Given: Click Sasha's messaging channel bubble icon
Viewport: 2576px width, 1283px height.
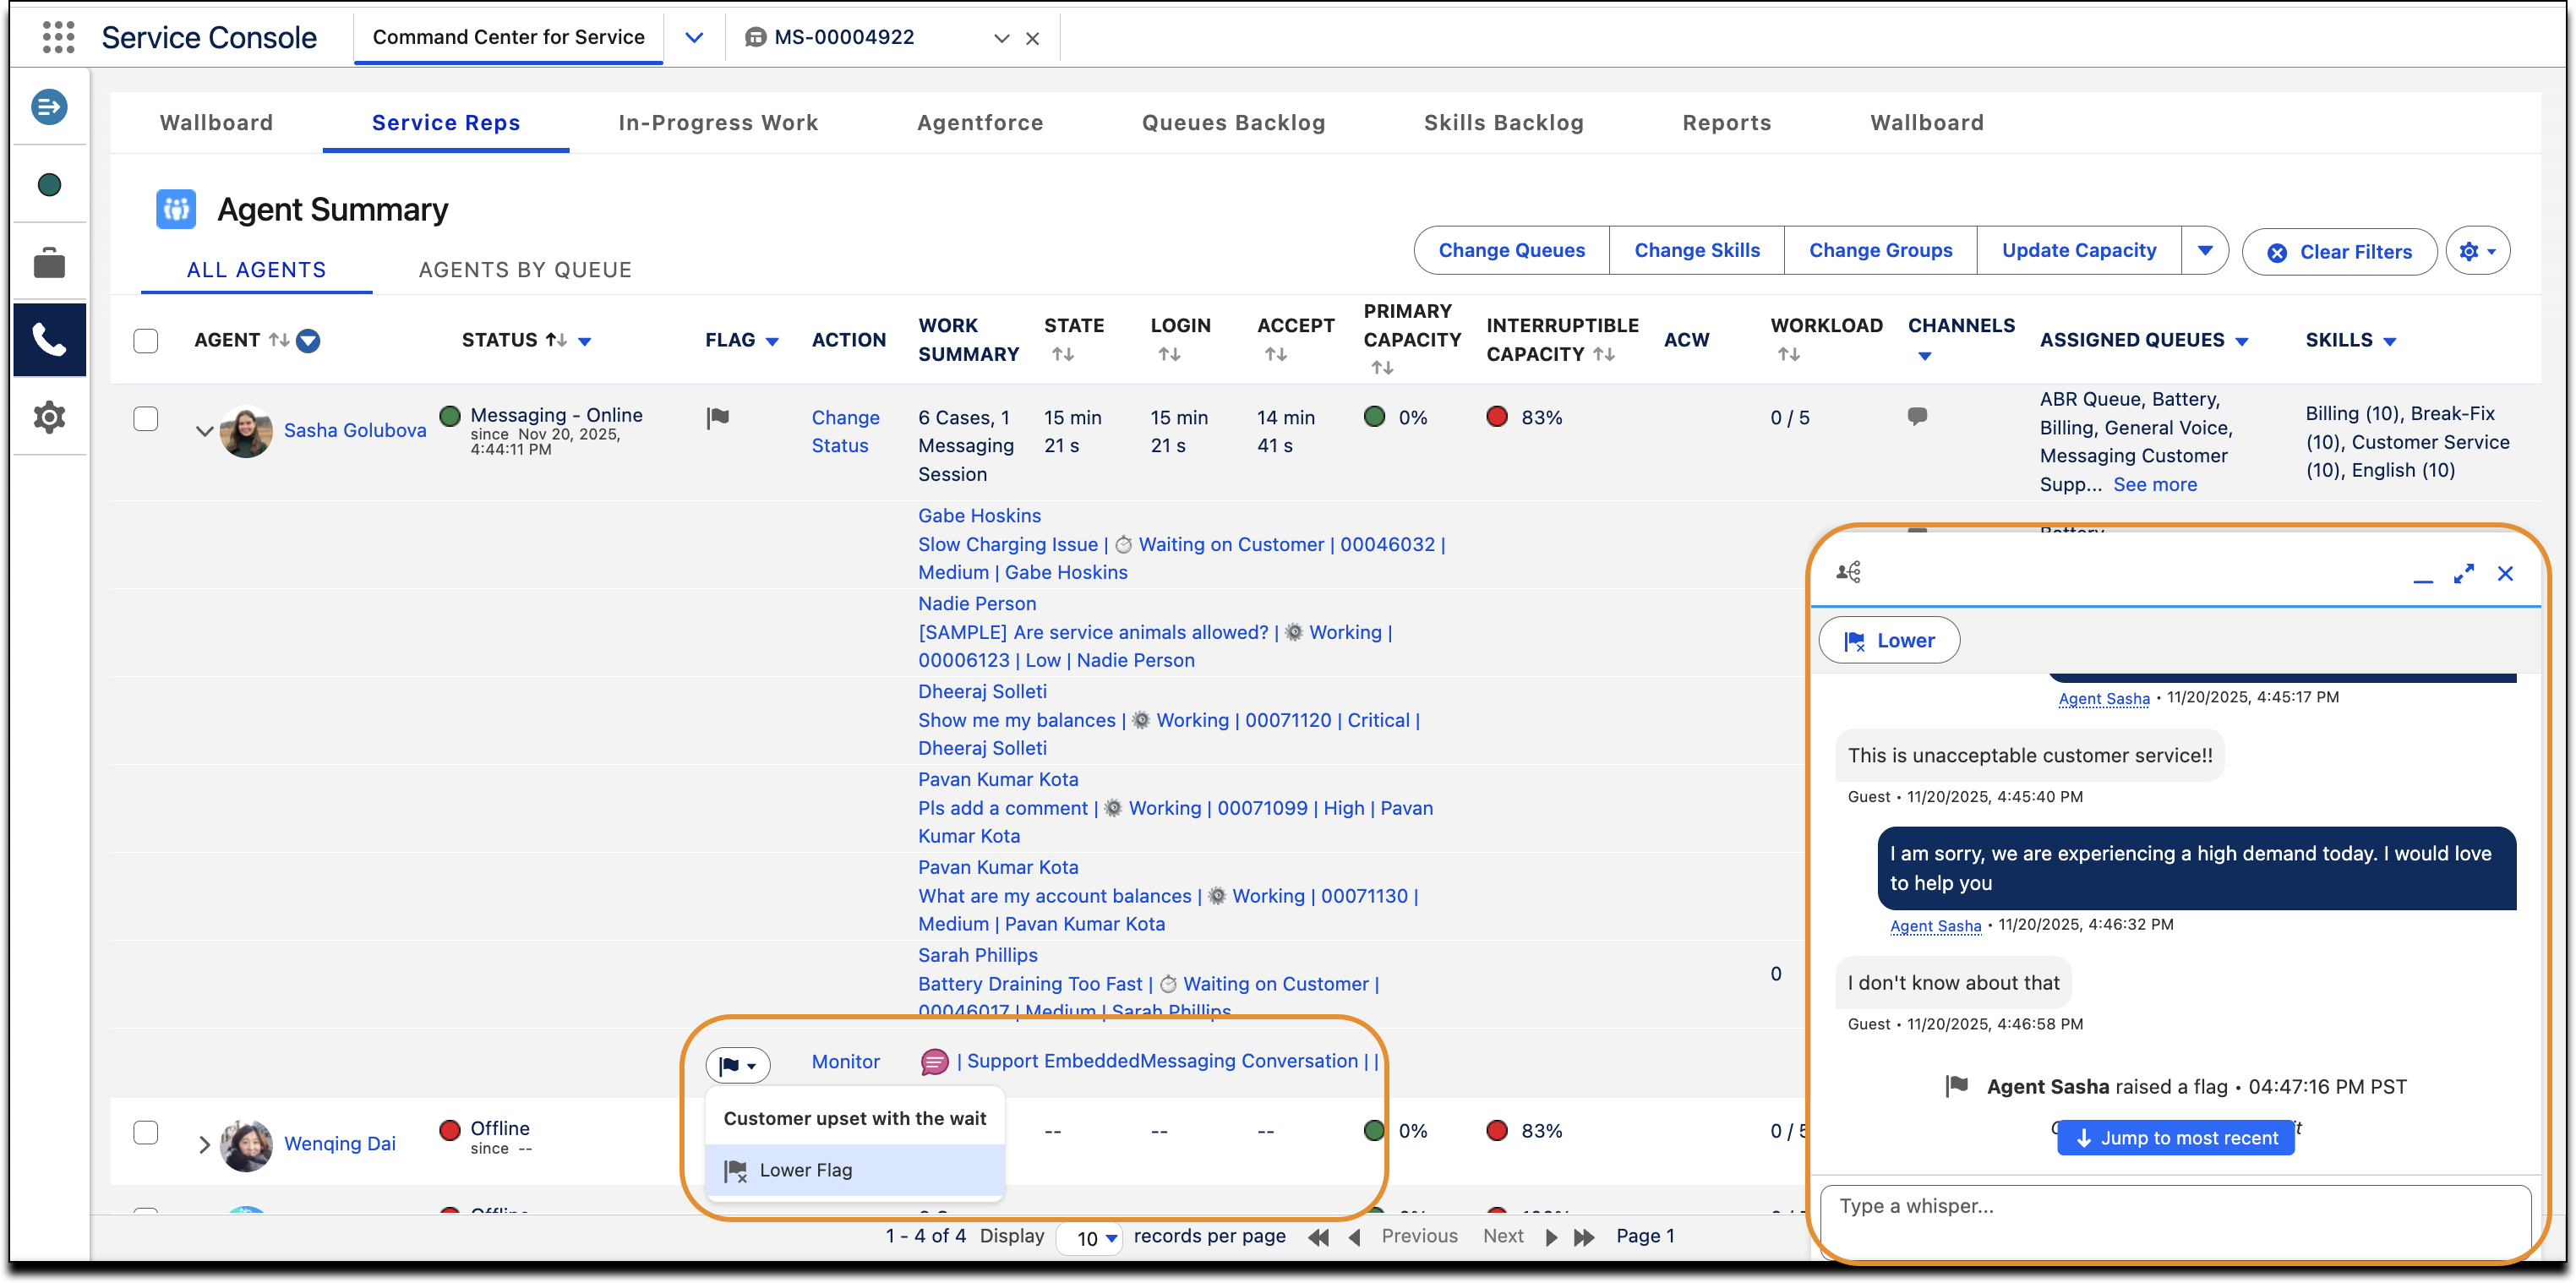Looking at the screenshot, I should pos(1917,416).
